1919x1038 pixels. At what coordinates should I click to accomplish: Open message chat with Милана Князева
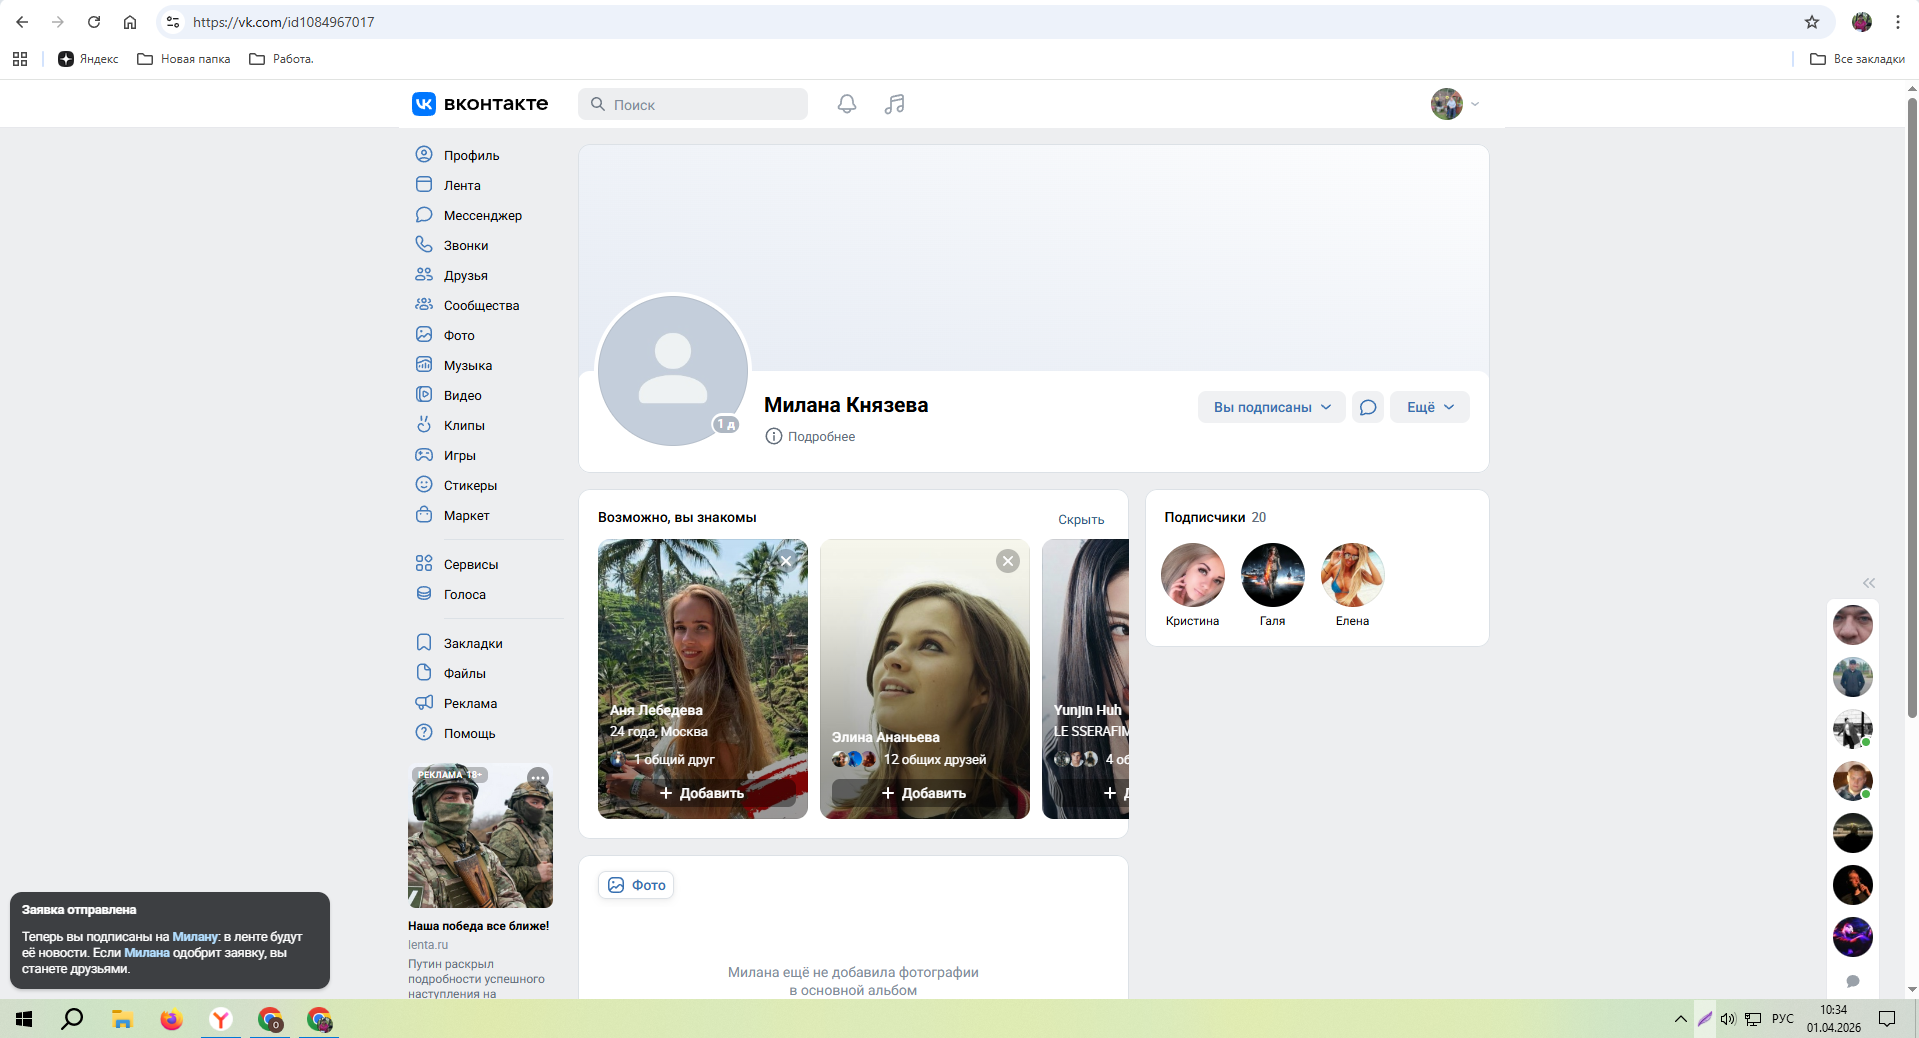coord(1368,407)
